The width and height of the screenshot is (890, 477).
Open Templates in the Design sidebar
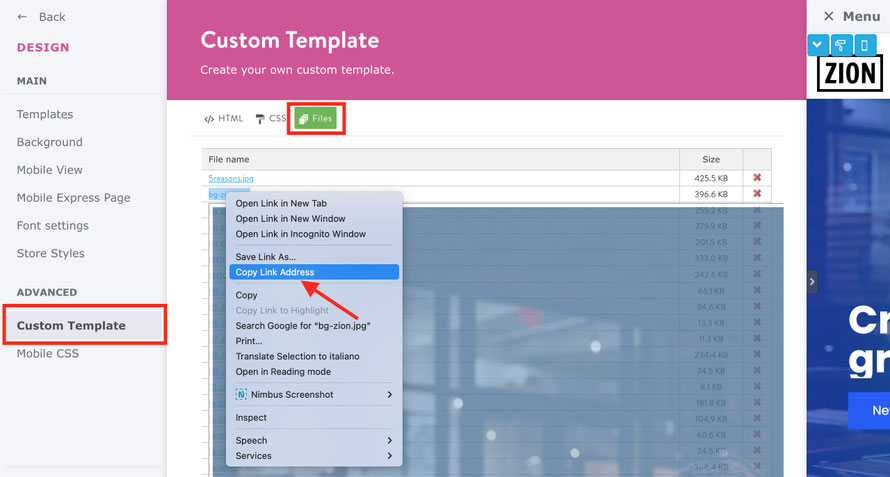pos(45,114)
